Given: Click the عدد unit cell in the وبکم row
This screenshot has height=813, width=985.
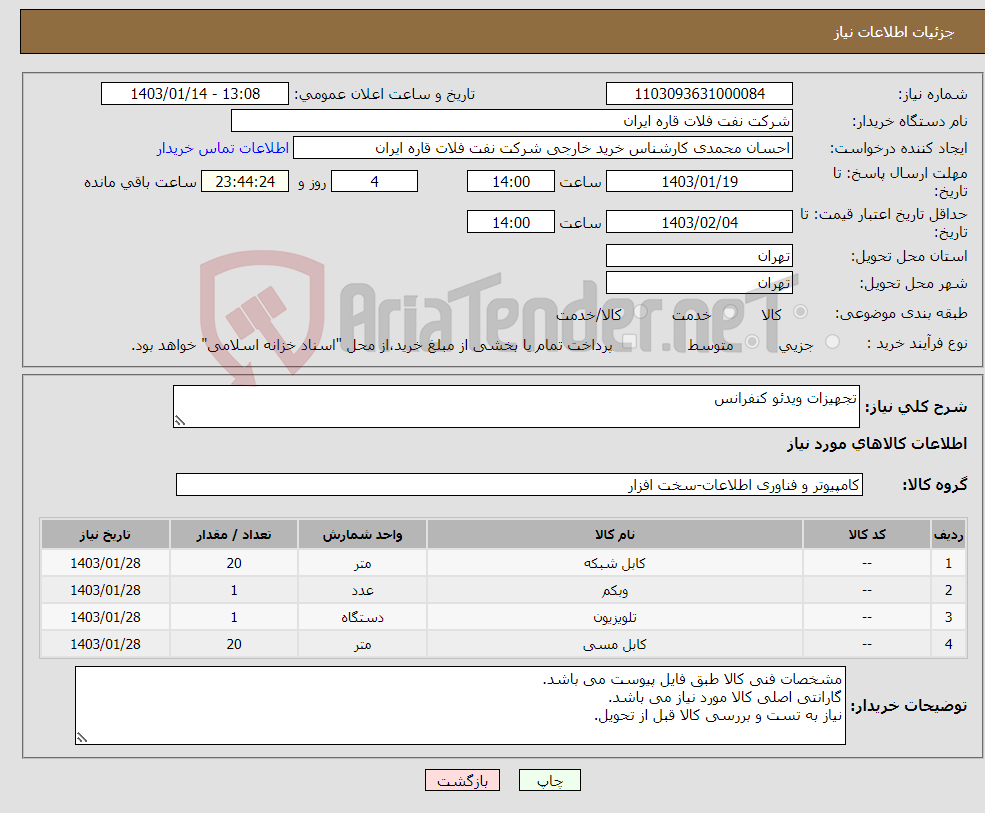Looking at the screenshot, I should pyautogui.click(x=362, y=591).
